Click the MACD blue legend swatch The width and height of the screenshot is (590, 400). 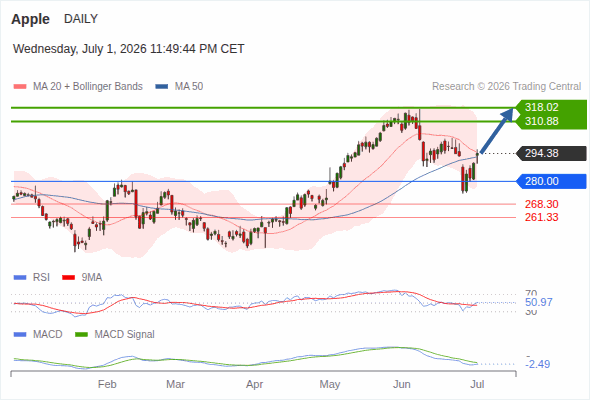pos(20,335)
